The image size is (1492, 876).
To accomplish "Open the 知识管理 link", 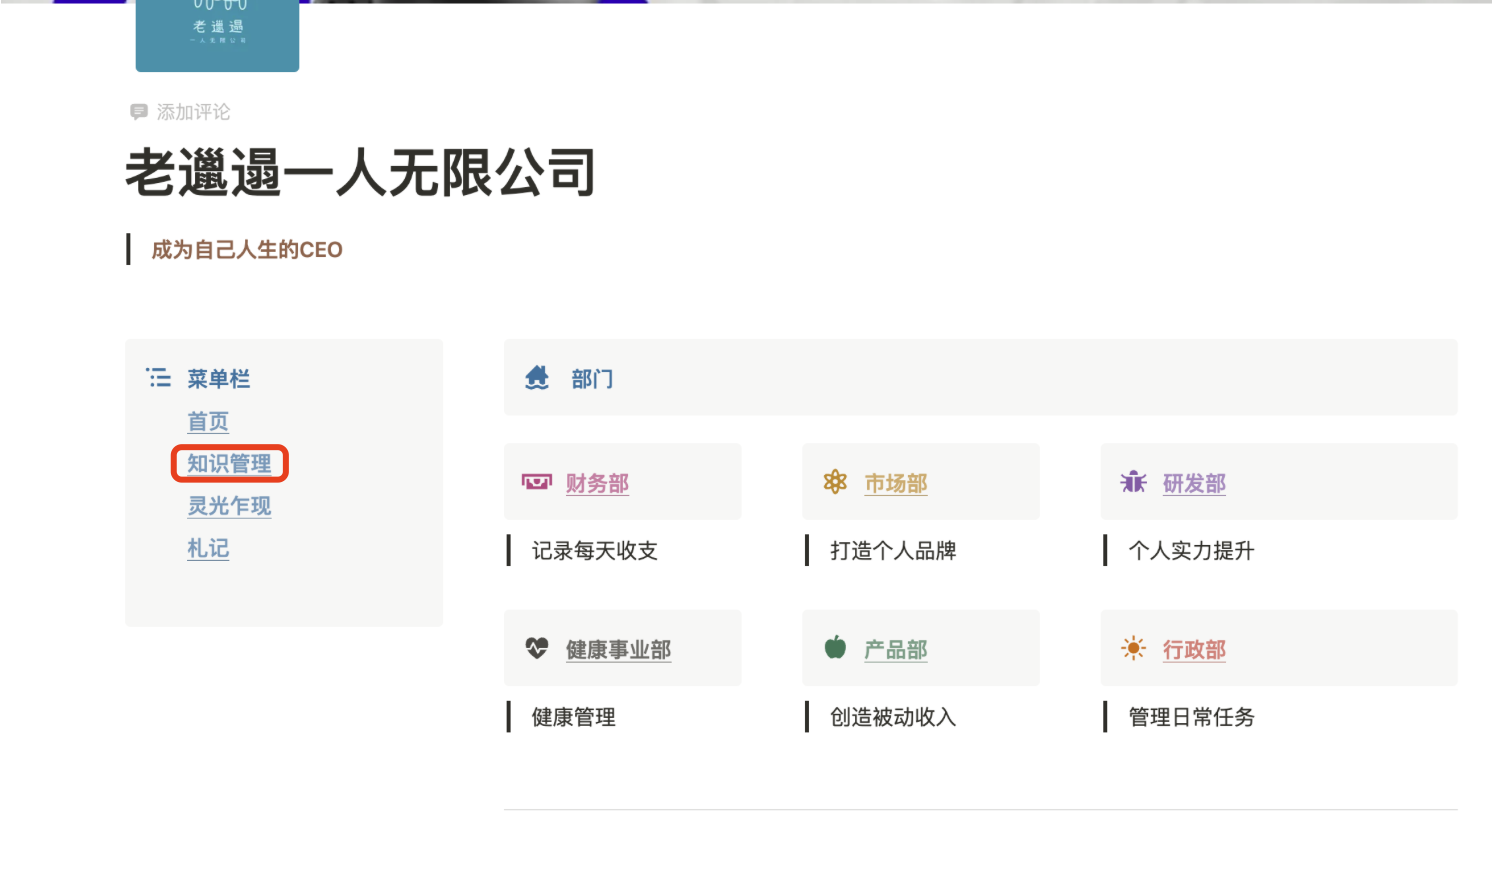I will [229, 464].
